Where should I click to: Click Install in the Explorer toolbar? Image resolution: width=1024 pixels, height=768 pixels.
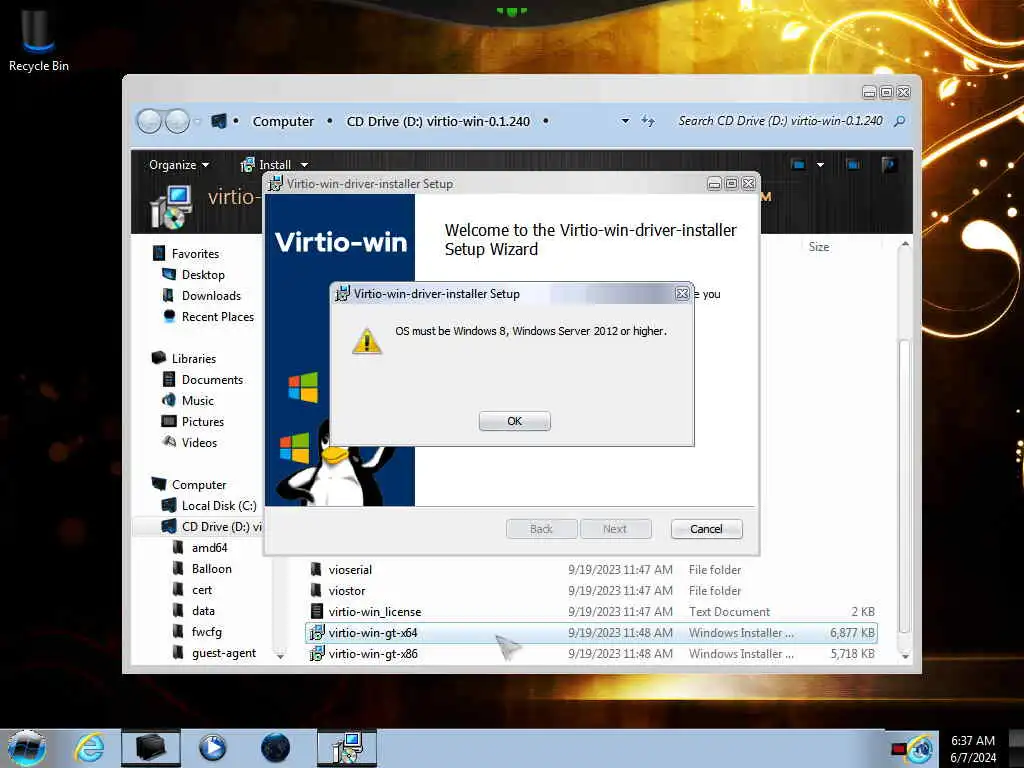click(x=266, y=165)
